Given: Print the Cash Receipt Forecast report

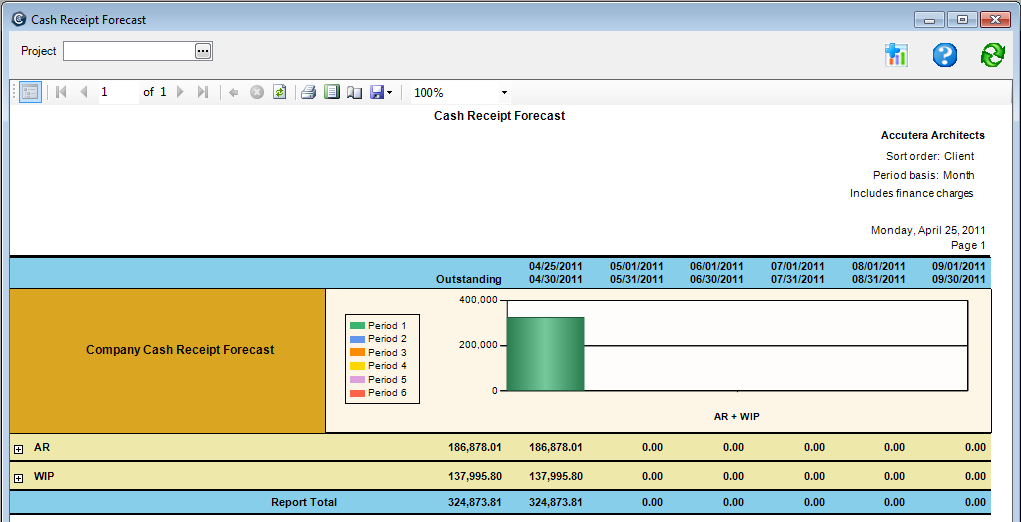Looking at the screenshot, I should [309, 92].
